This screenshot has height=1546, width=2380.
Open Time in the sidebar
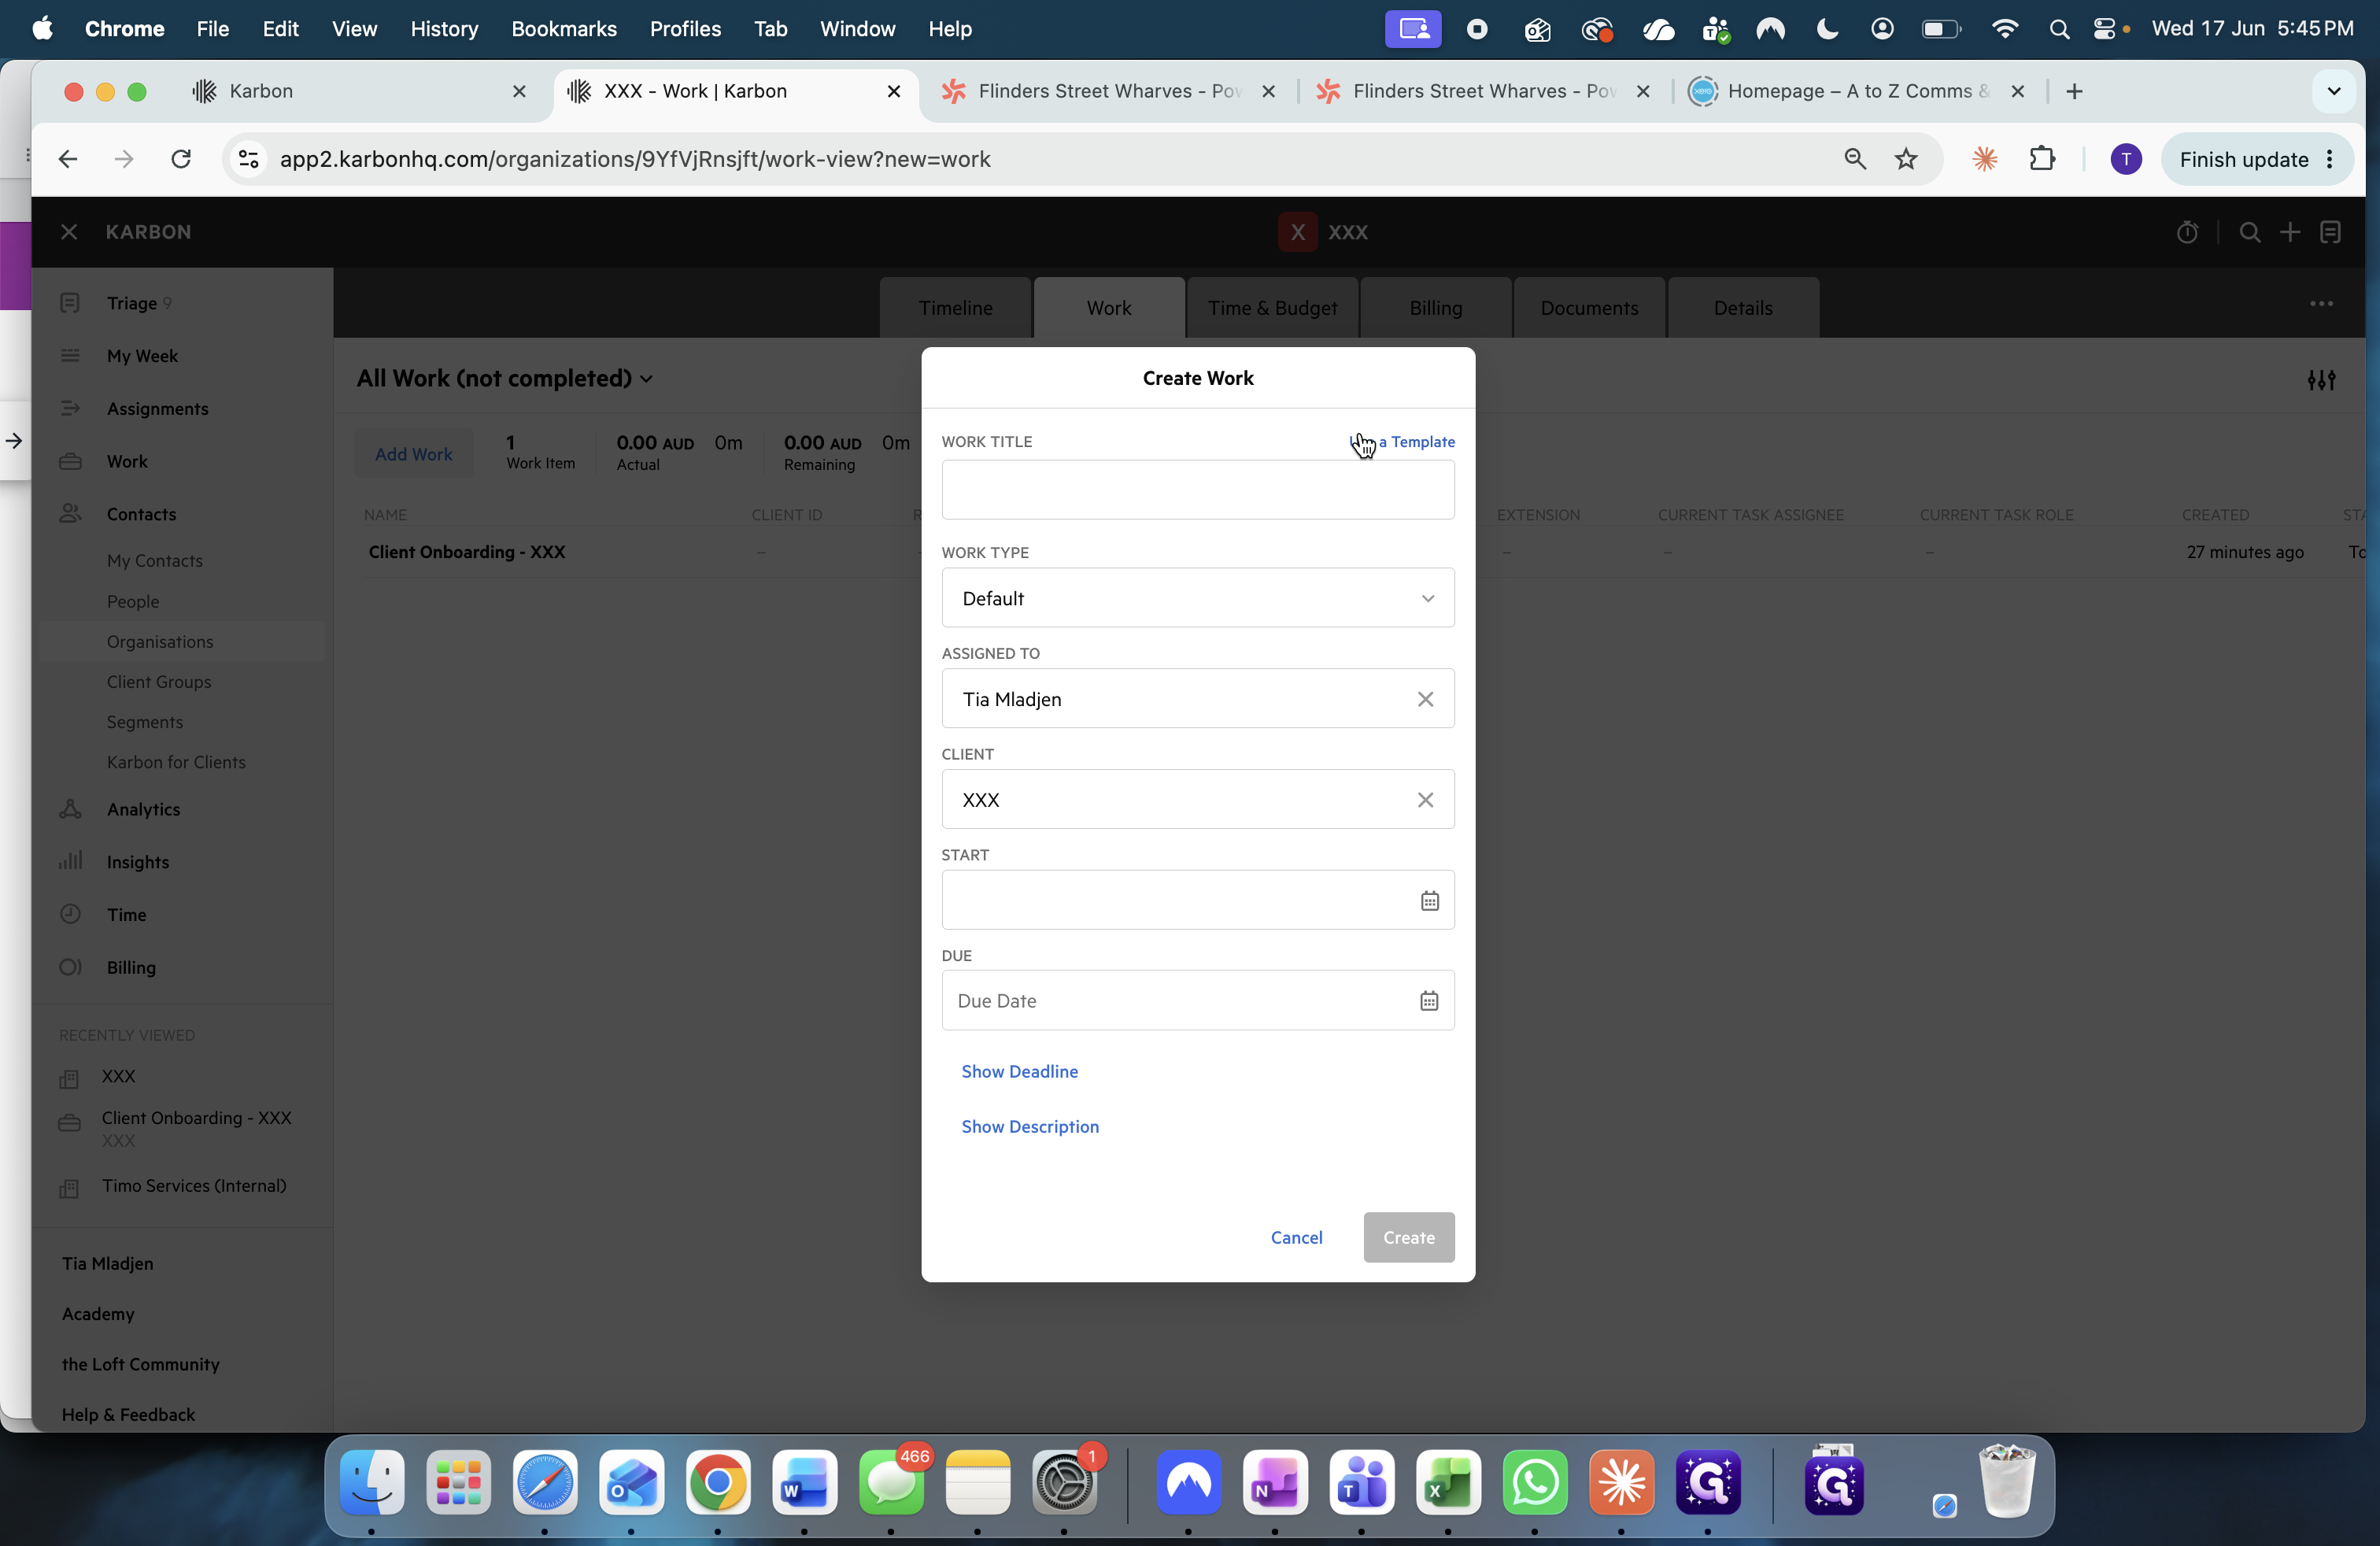(127, 915)
